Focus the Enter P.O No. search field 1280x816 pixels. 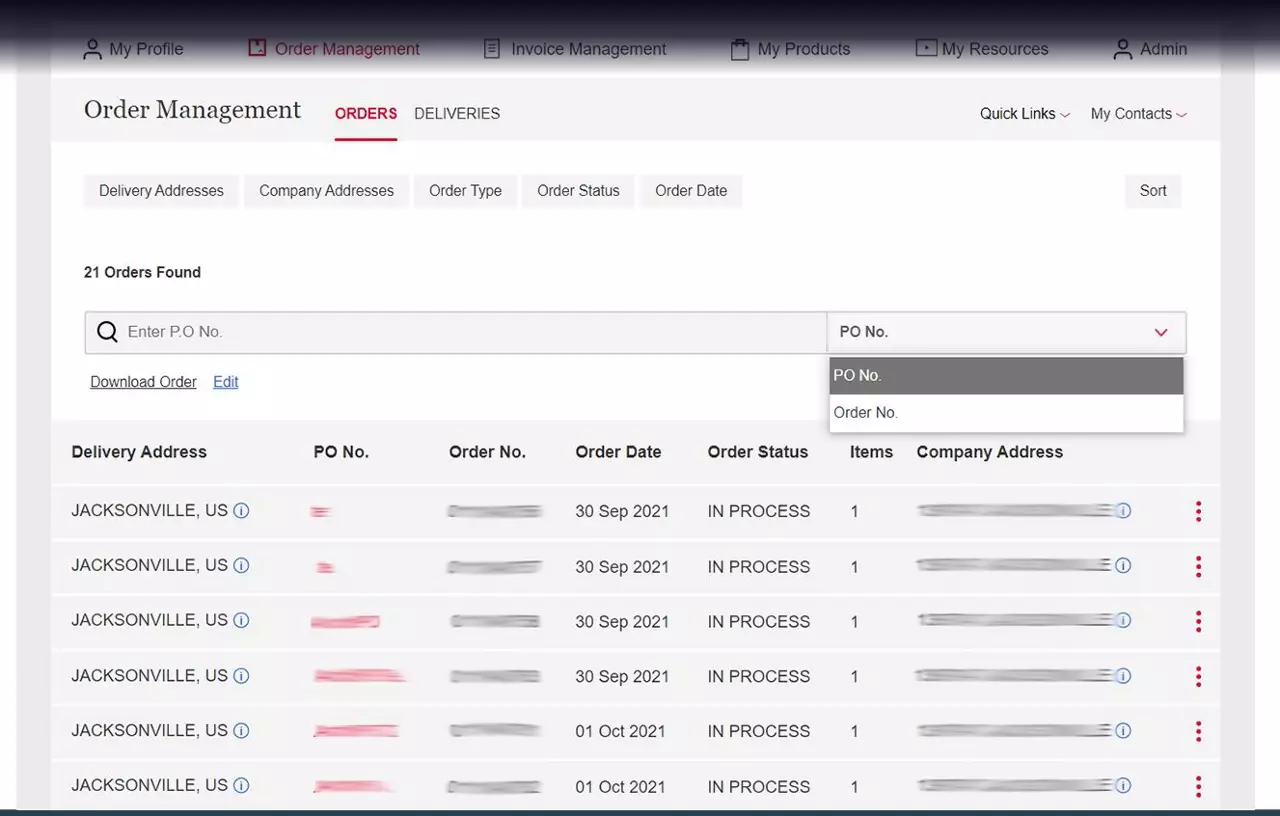(x=470, y=332)
